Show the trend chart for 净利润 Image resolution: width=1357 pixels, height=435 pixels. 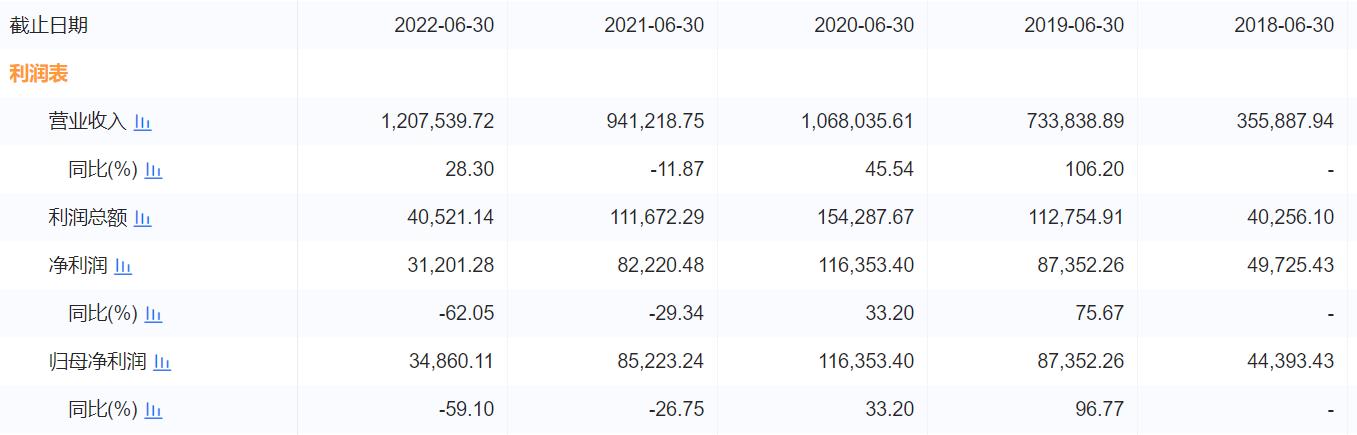point(124,266)
